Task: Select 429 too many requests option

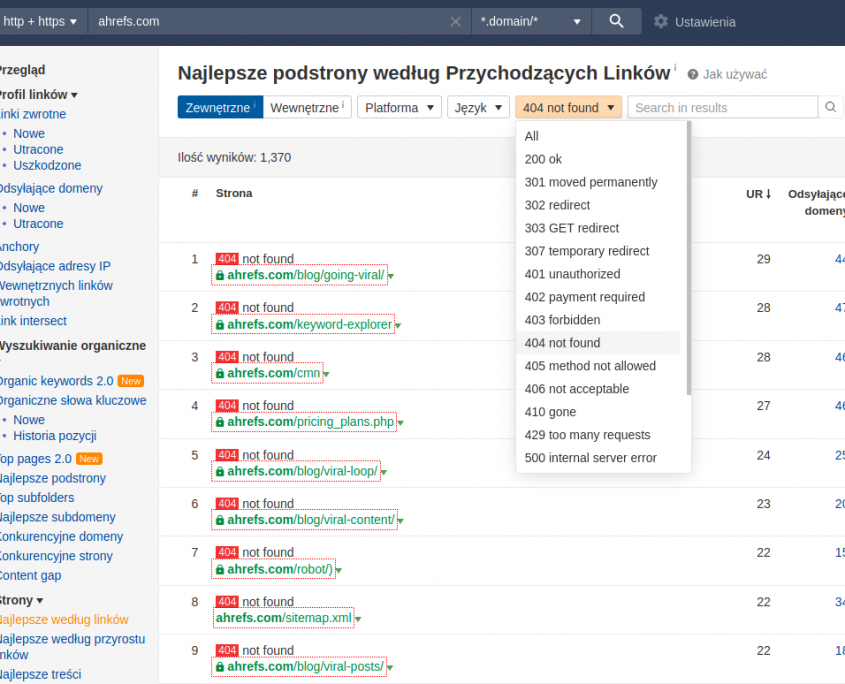Action: click(x=598, y=435)
